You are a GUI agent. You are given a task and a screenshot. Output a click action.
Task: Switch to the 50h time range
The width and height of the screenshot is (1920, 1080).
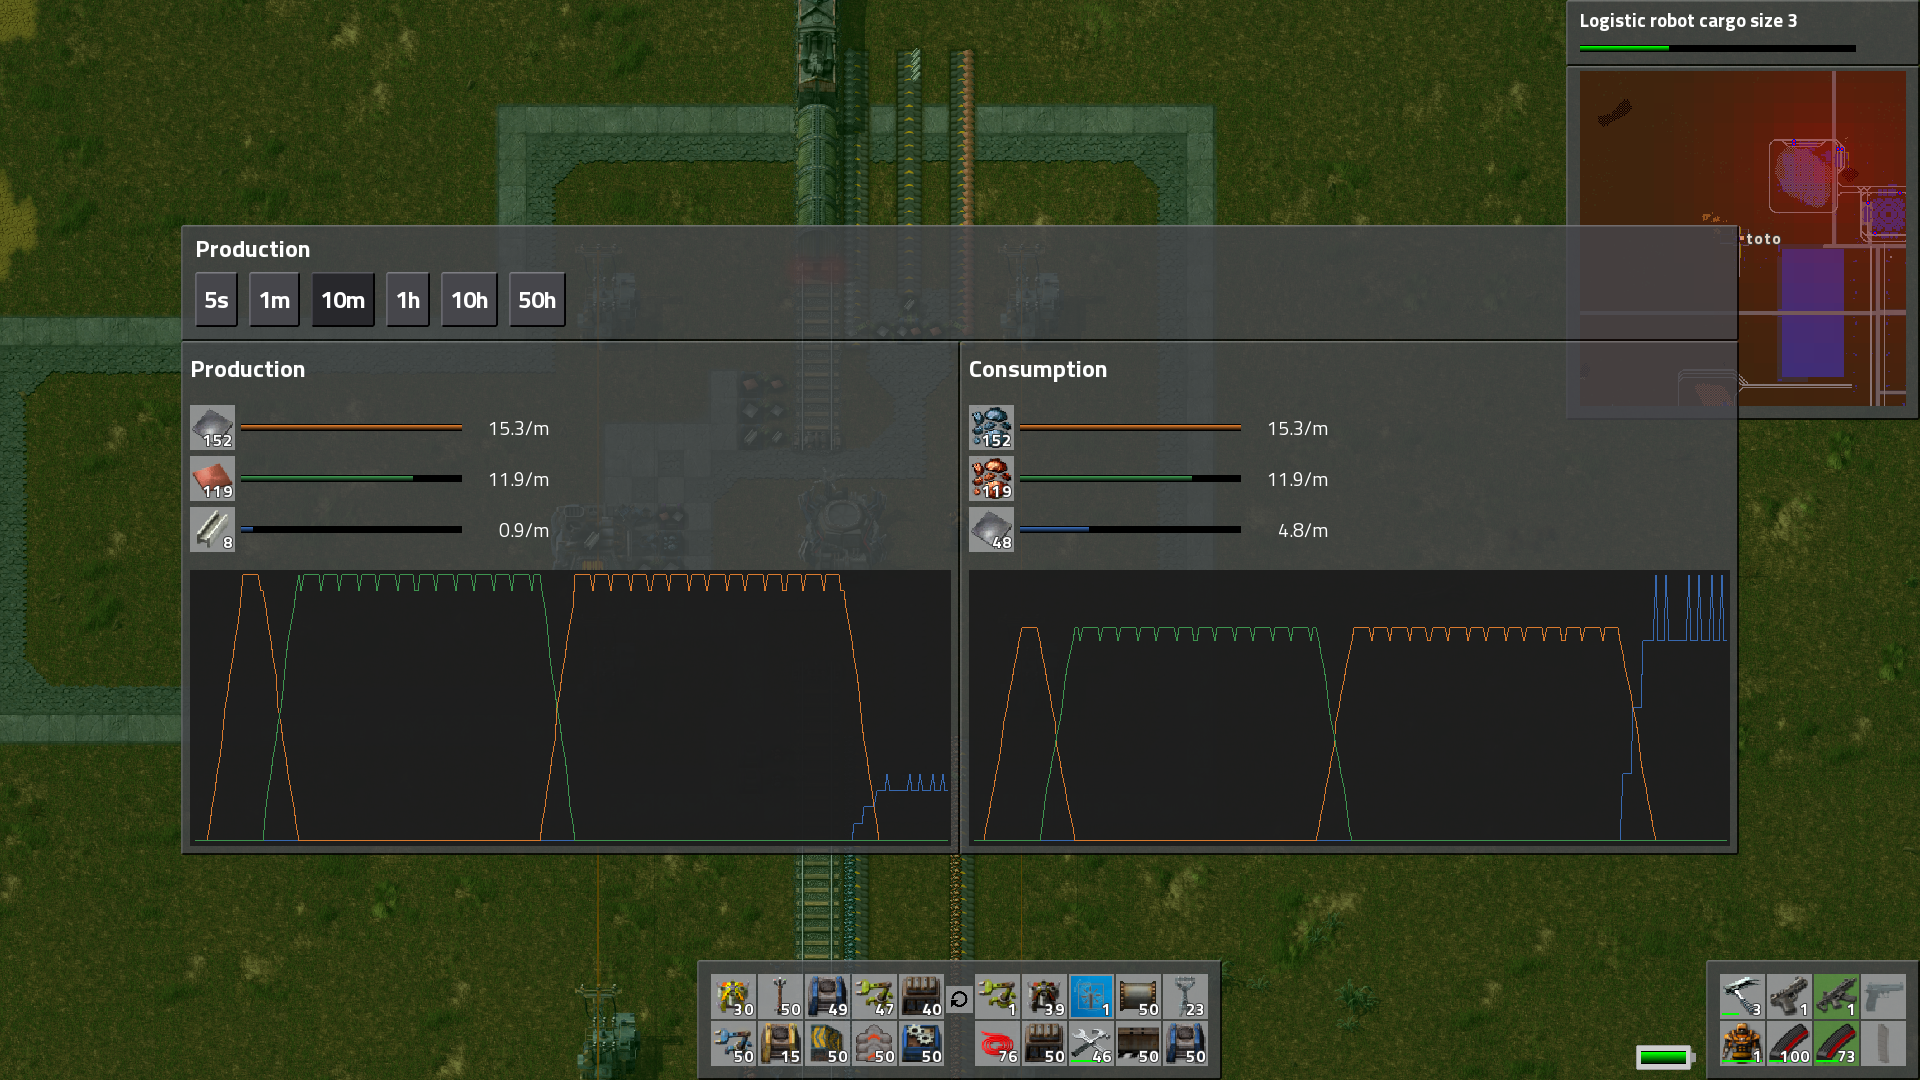tap(537, 300)
